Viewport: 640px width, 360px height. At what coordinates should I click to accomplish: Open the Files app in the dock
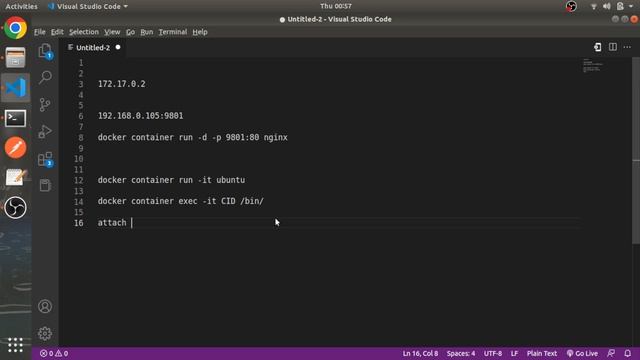click(x=16, y=58)
